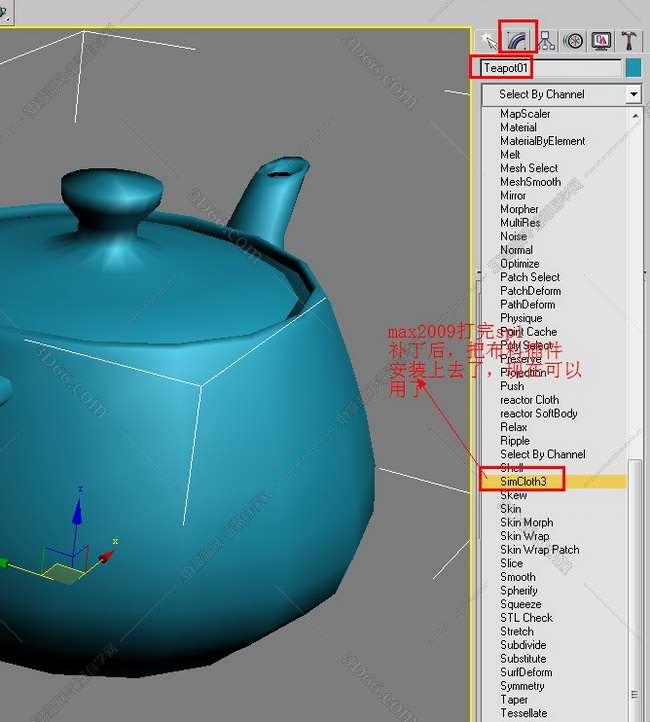Open the Hierarchy panel tab
Viewport: 650px width, 722px height.
pyautogui.click(x=546, y=40)
